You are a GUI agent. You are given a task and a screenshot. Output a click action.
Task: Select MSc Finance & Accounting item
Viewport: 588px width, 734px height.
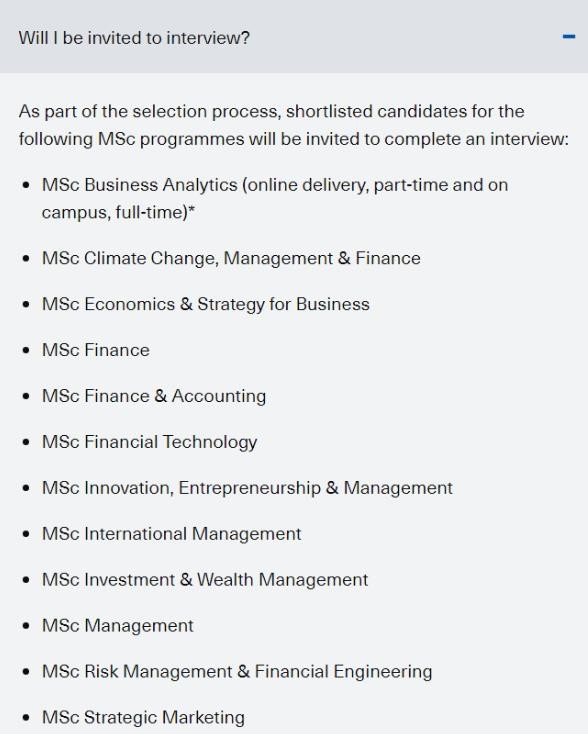pyautogui.click(x=154, y=396)
